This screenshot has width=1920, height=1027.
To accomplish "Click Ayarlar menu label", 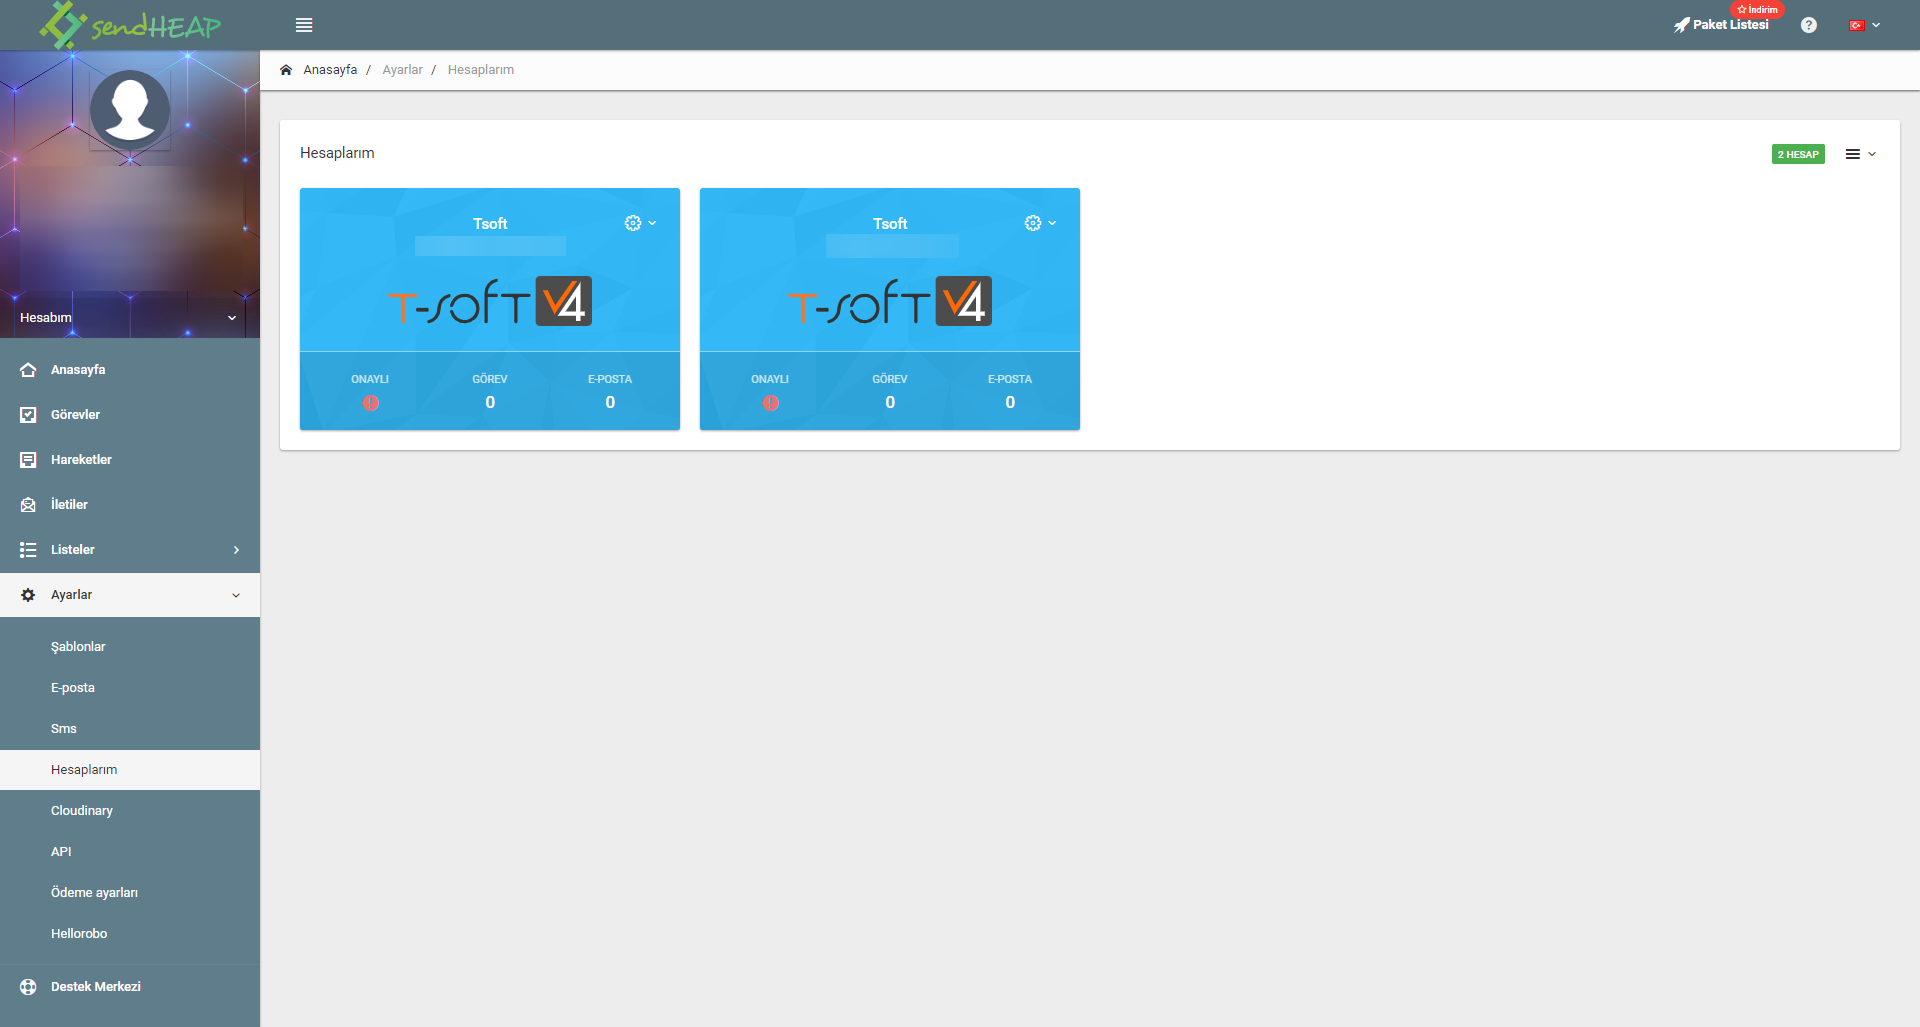I will [x=71, y=595].
